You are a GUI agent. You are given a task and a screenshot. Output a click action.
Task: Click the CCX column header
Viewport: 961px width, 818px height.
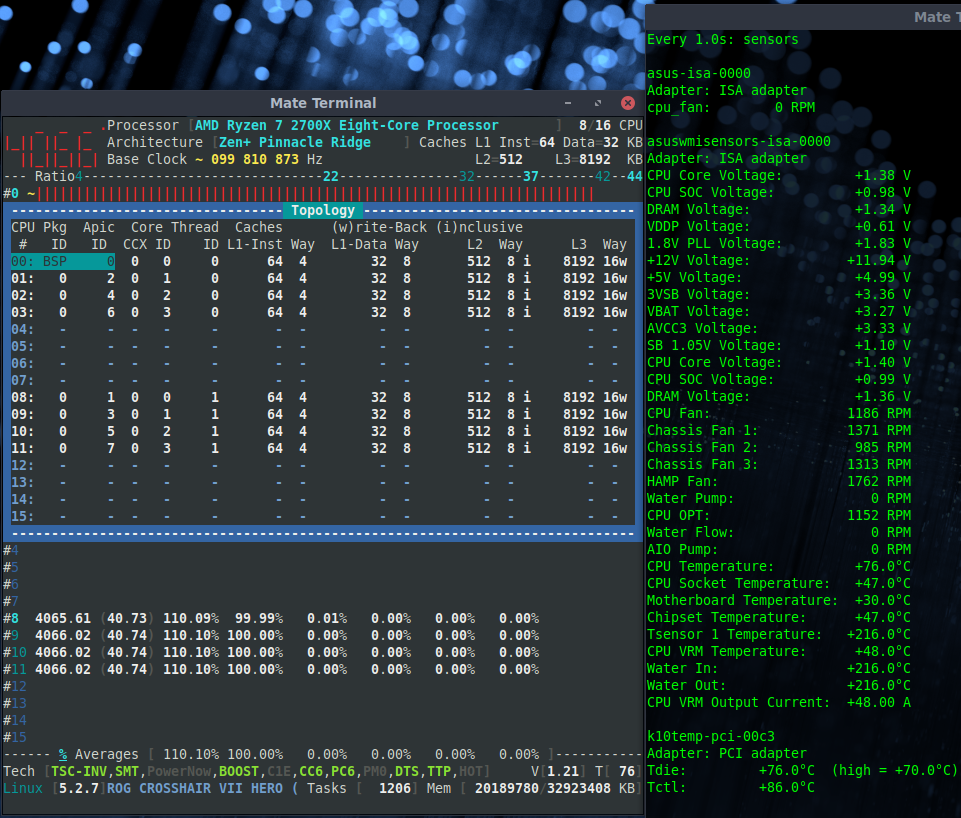135,244
